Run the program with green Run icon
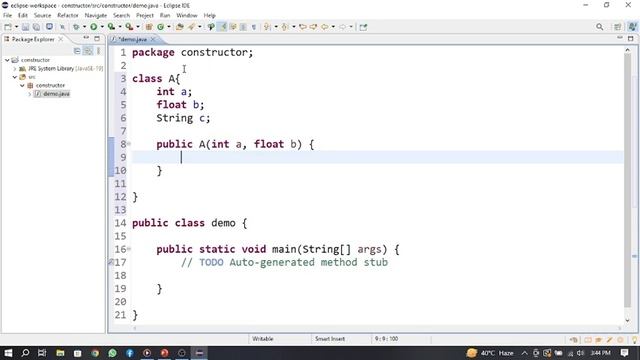 (x=93, y=27)
